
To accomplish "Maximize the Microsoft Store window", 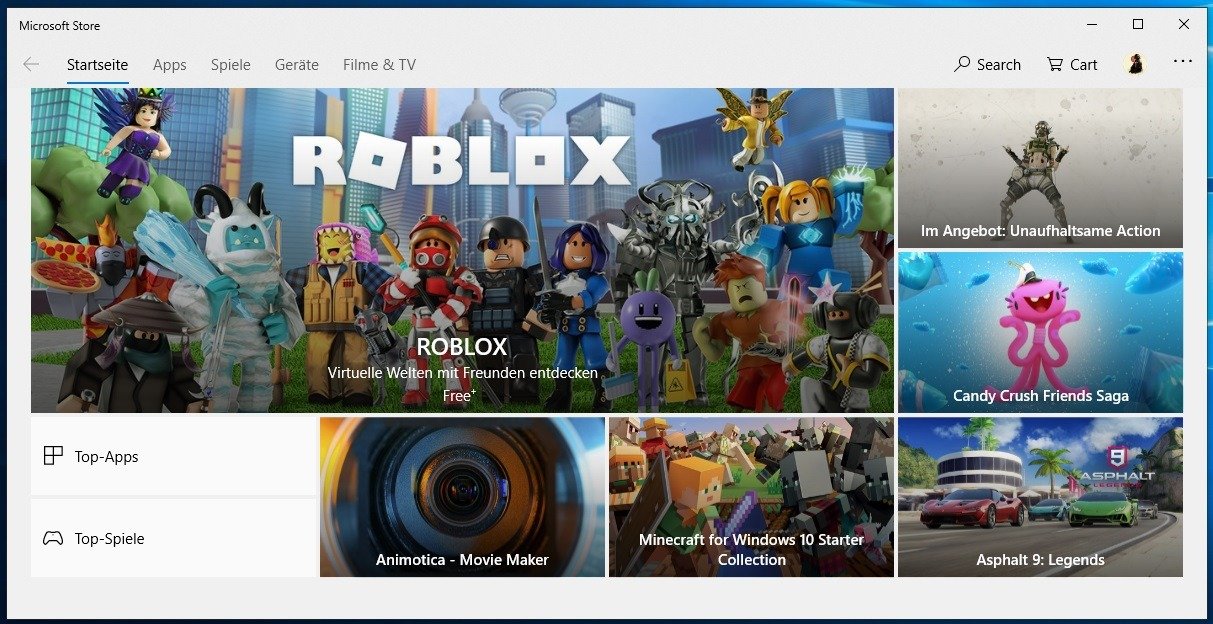I will click(x=1137, y=24).
